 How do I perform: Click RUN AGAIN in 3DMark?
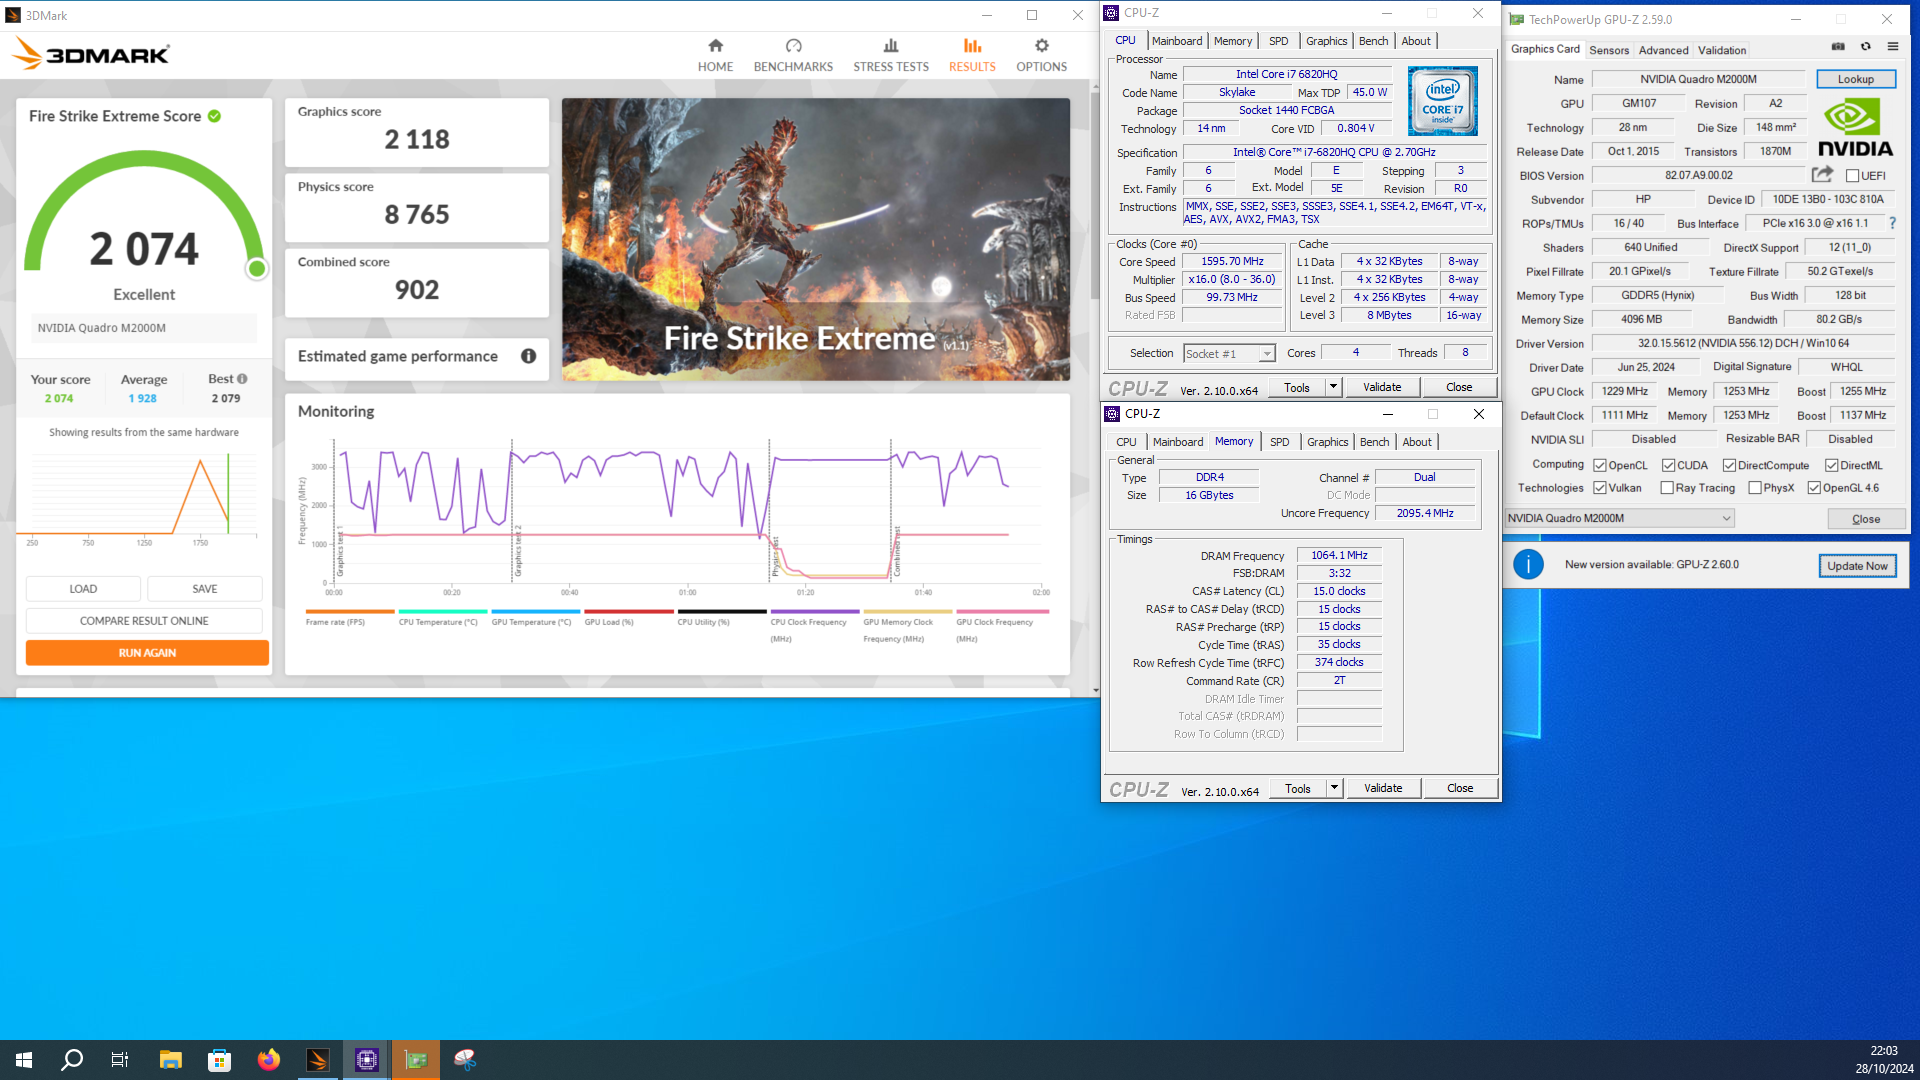tap(147, 653)
